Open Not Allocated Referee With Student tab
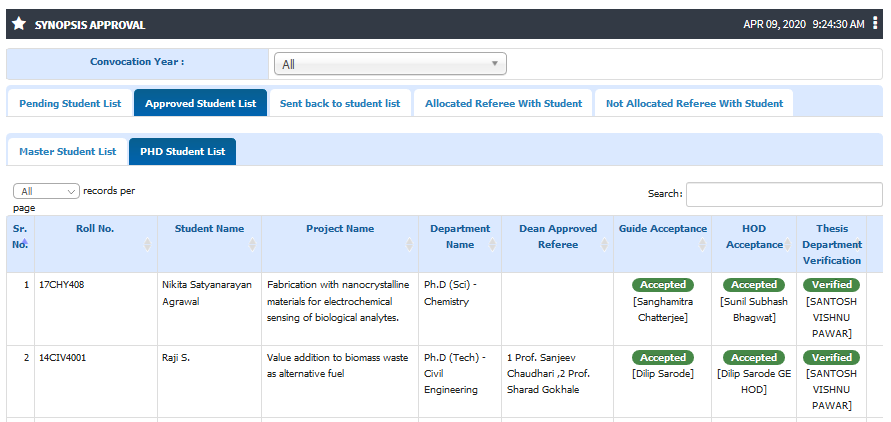This screenshot has height=422, width=891. tap(694, 103)
